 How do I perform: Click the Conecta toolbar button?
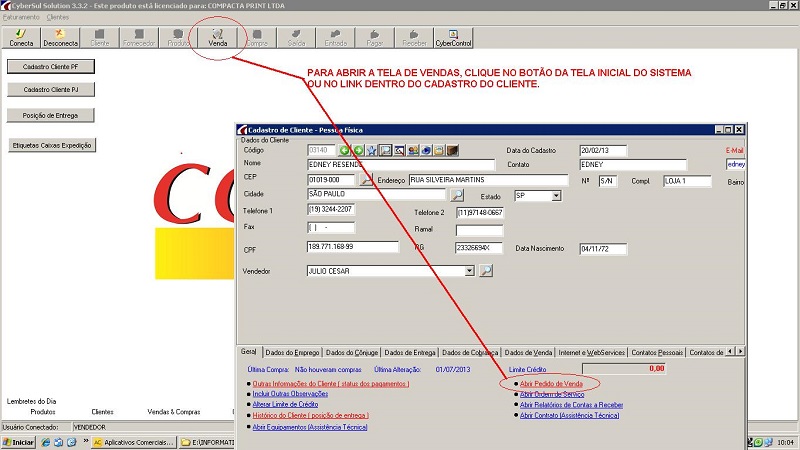(21, 38)
